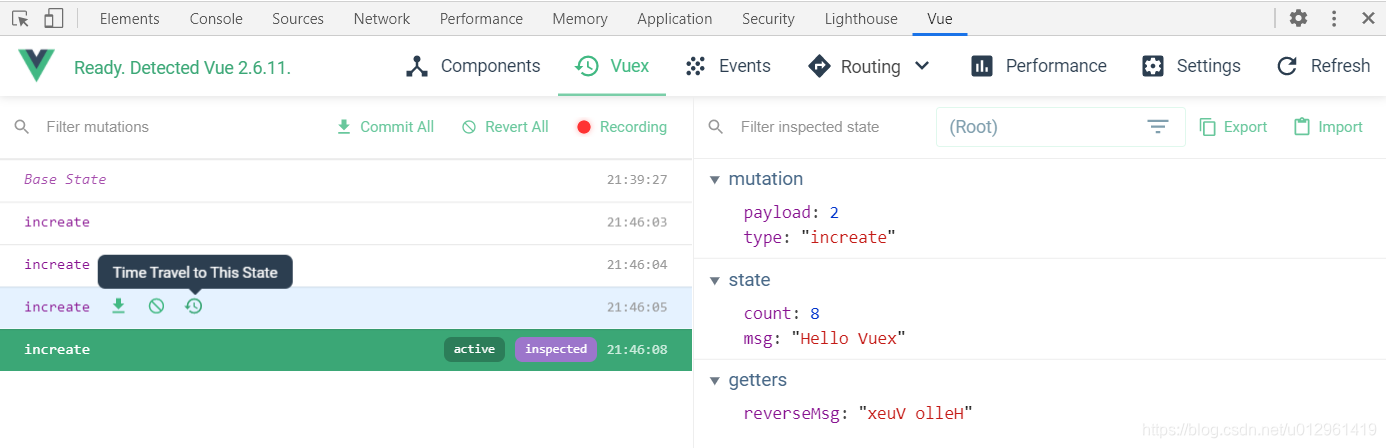This screenshot has height=448, width=1386.
Task: Open the Vuex panel
Action: pyautogui.click(x=612, y=66)
